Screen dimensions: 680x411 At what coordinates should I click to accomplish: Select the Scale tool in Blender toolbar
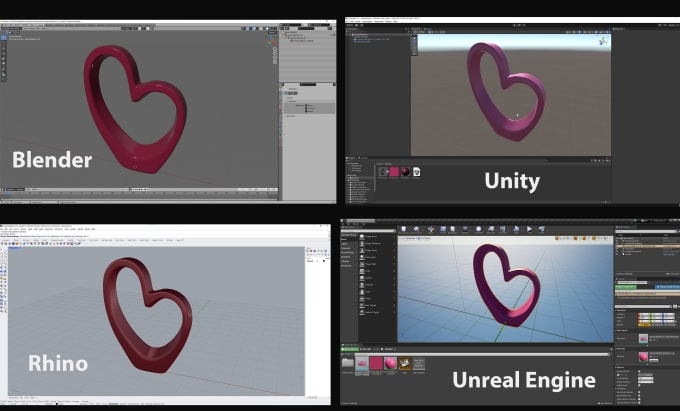coord(3,59)
